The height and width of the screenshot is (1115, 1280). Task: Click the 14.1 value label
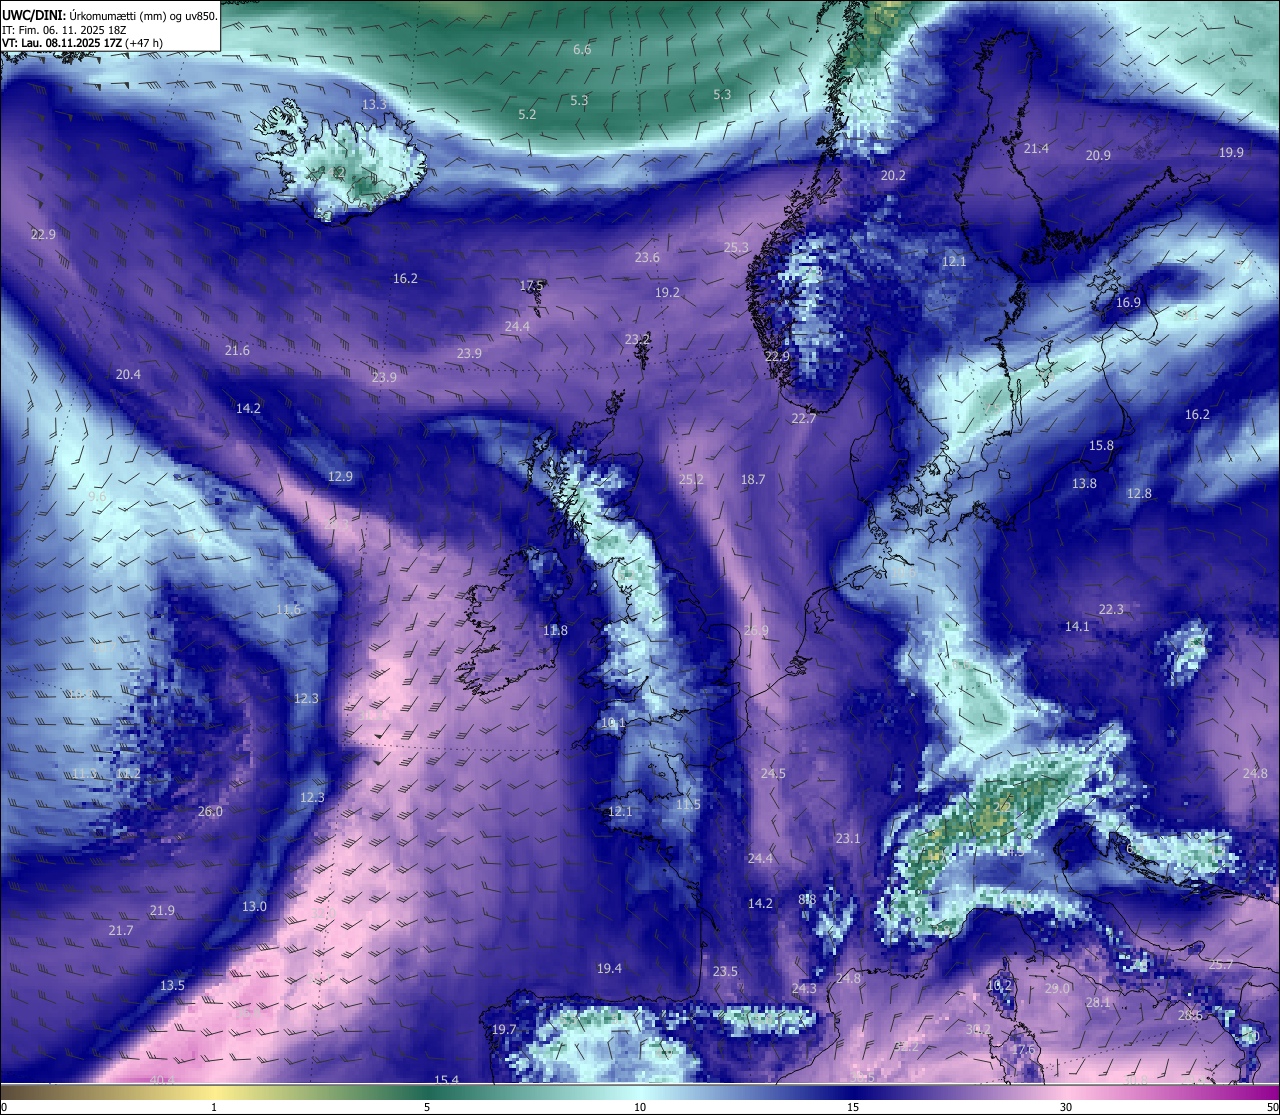click(1077, 626)
